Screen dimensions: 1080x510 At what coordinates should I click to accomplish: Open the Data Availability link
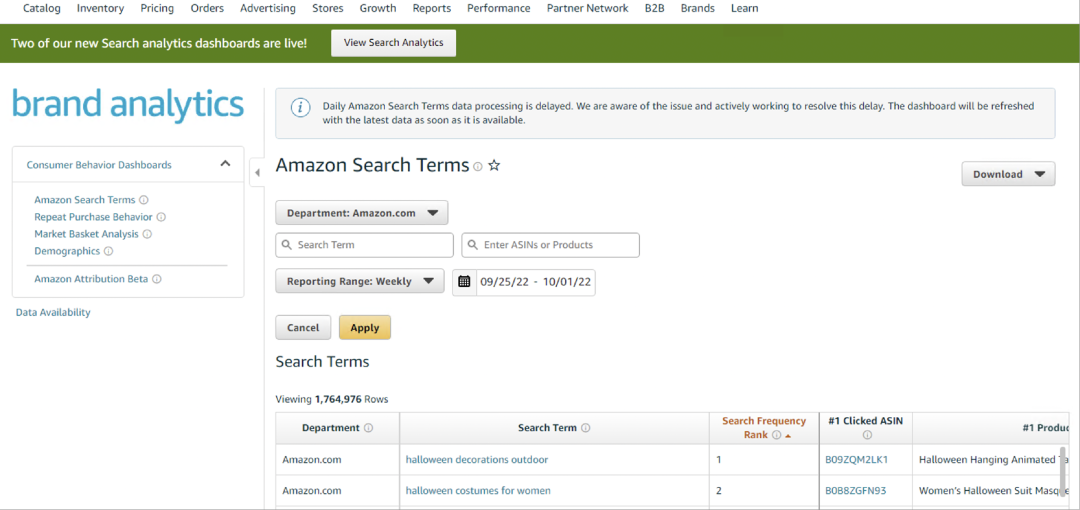(x=53, y=313)
